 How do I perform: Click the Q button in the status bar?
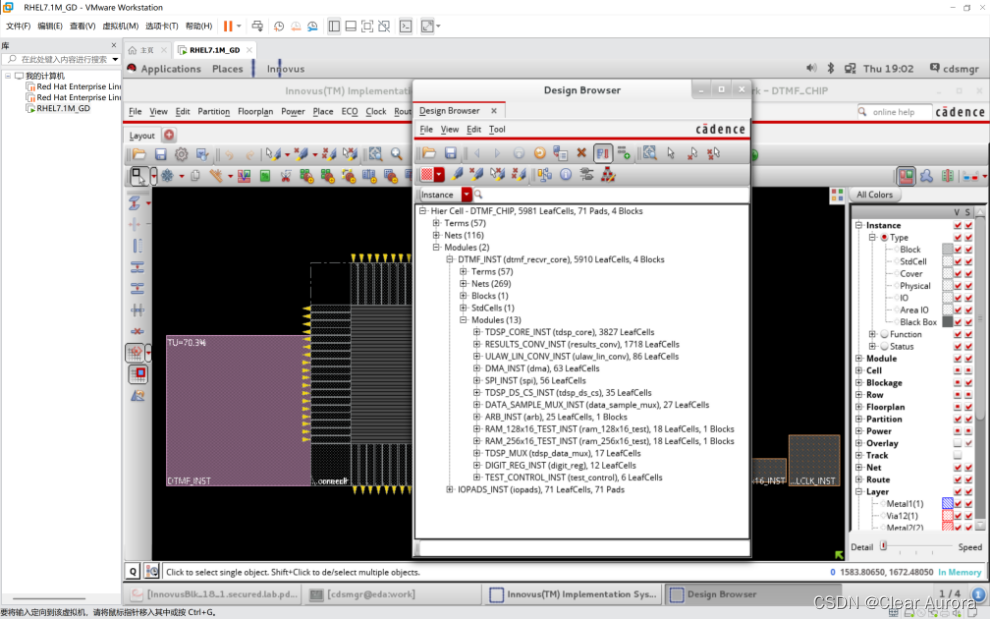pos(133,572)
